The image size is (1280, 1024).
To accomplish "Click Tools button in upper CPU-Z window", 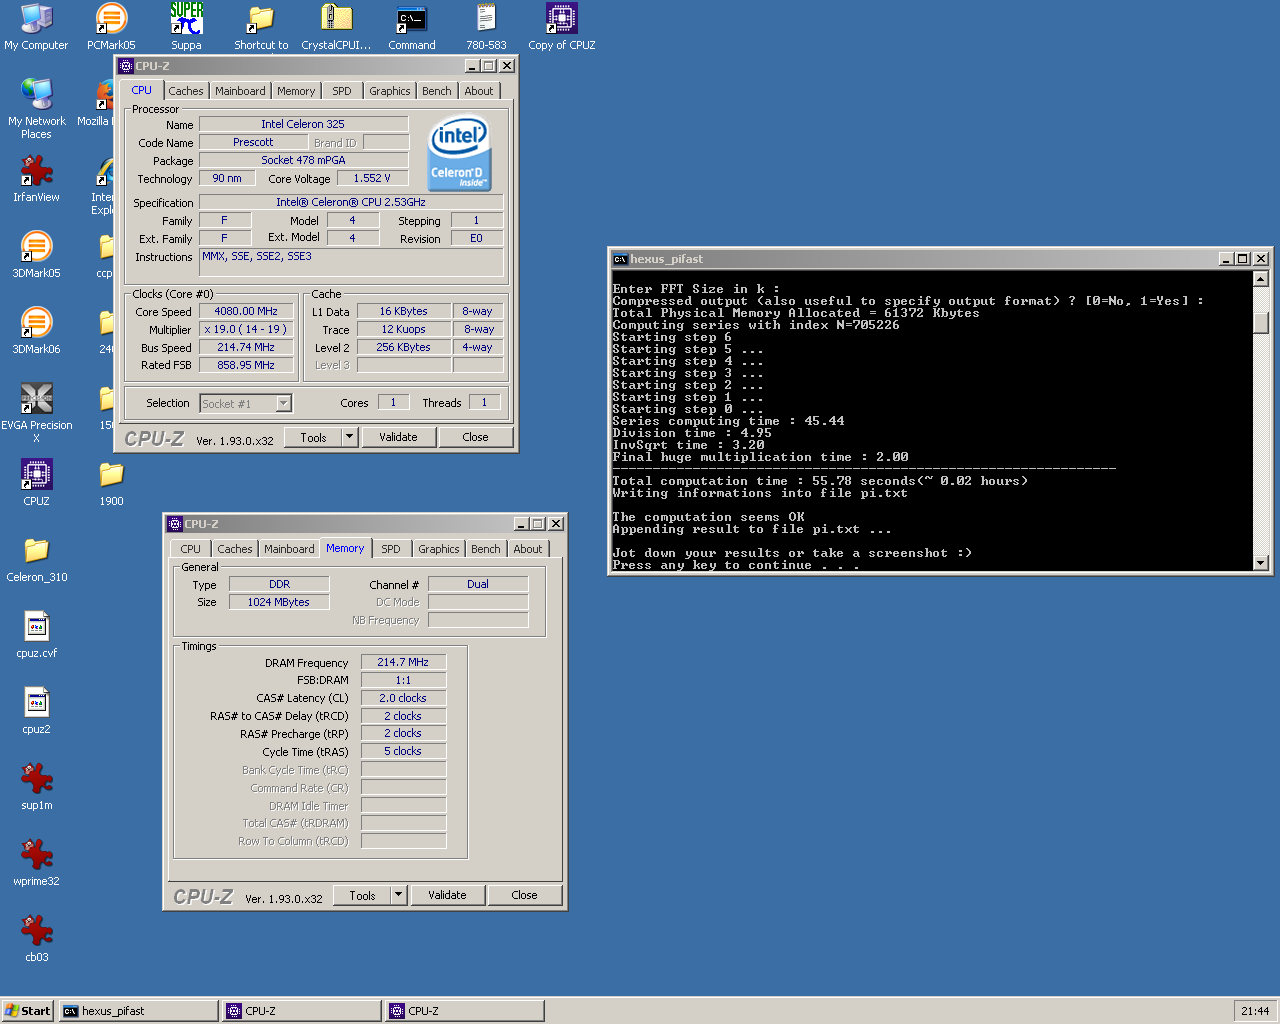I will pos(313,437).
